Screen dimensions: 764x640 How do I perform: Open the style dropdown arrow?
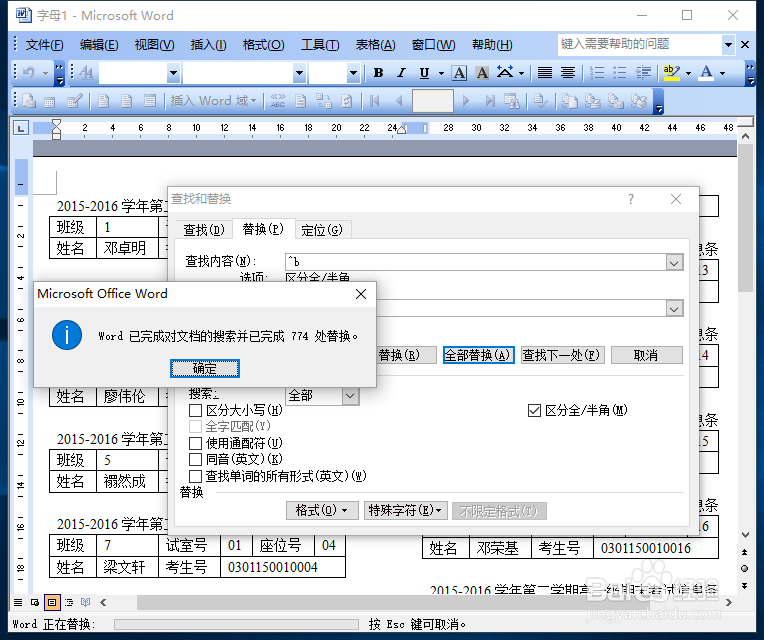click(173, 74)
